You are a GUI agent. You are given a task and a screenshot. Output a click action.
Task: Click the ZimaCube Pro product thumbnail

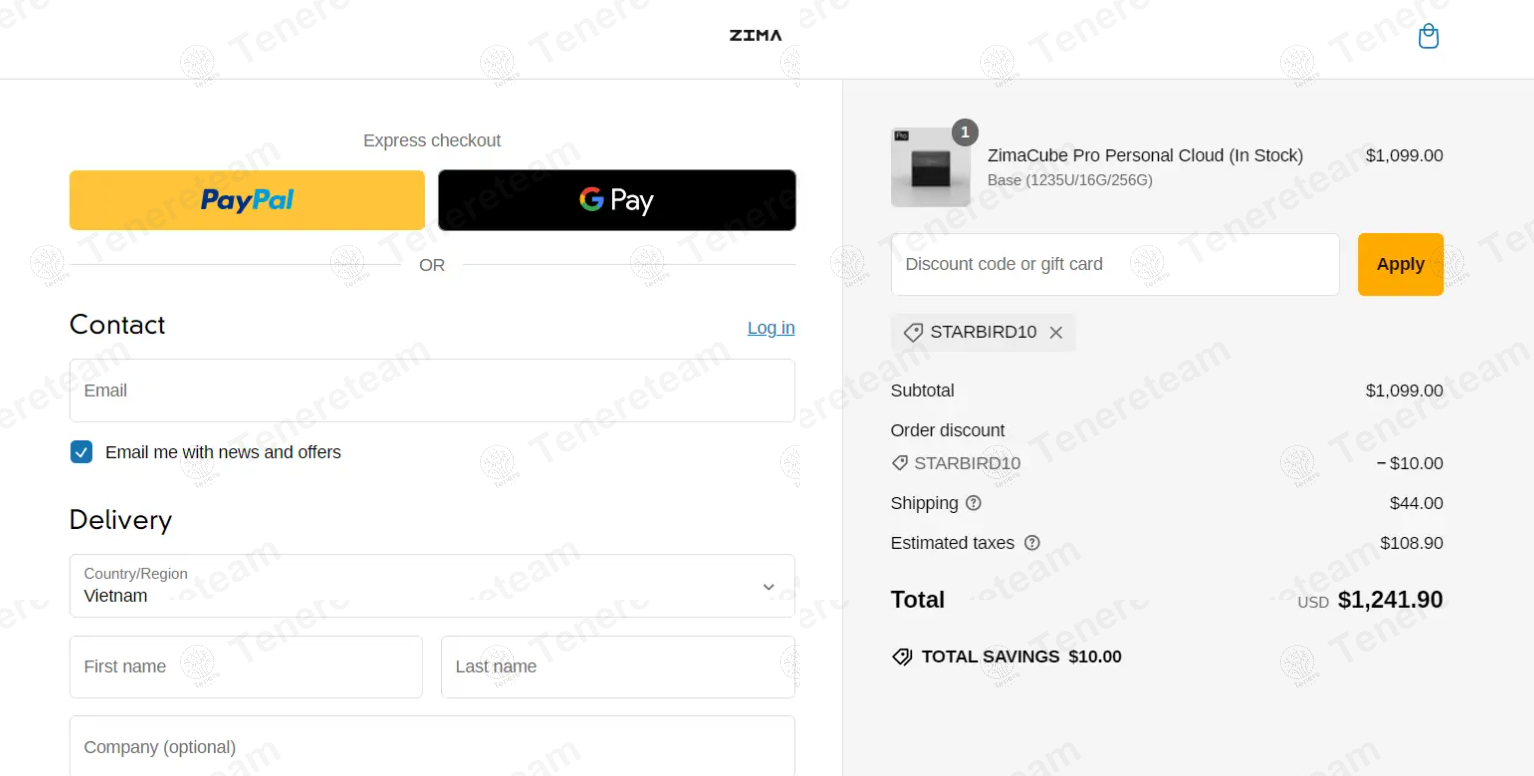[x=930, y=167]
